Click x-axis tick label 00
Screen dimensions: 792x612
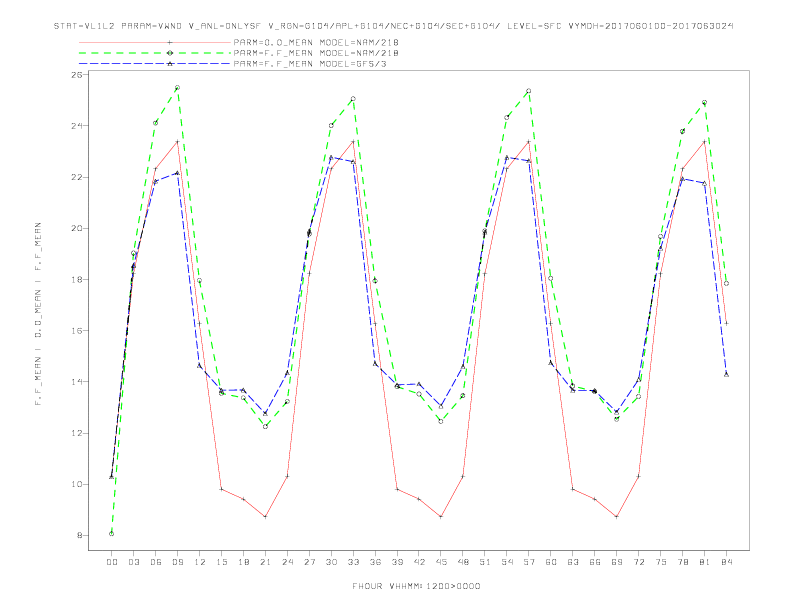pyautogui.click(x=112, y=562)
